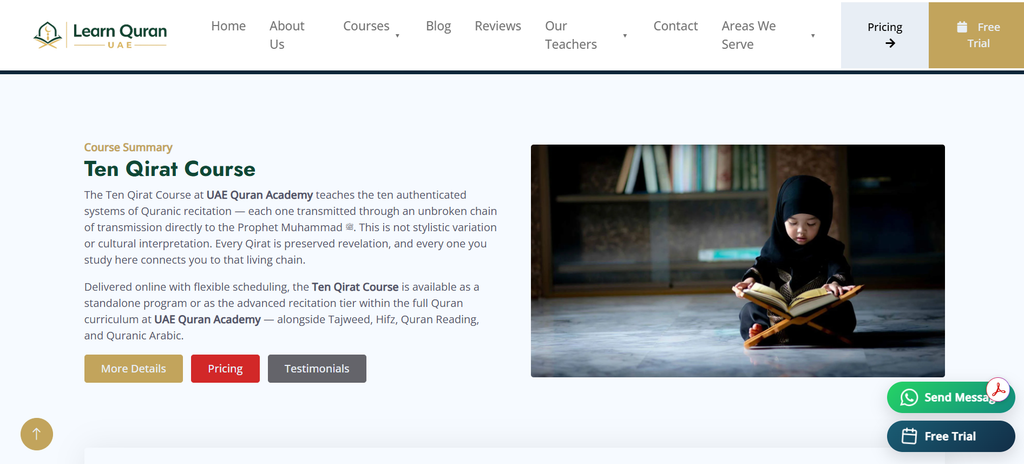Click the calendar icon in header Free Trial
This screenshot has height=464, width=1024.
point(961,27)
